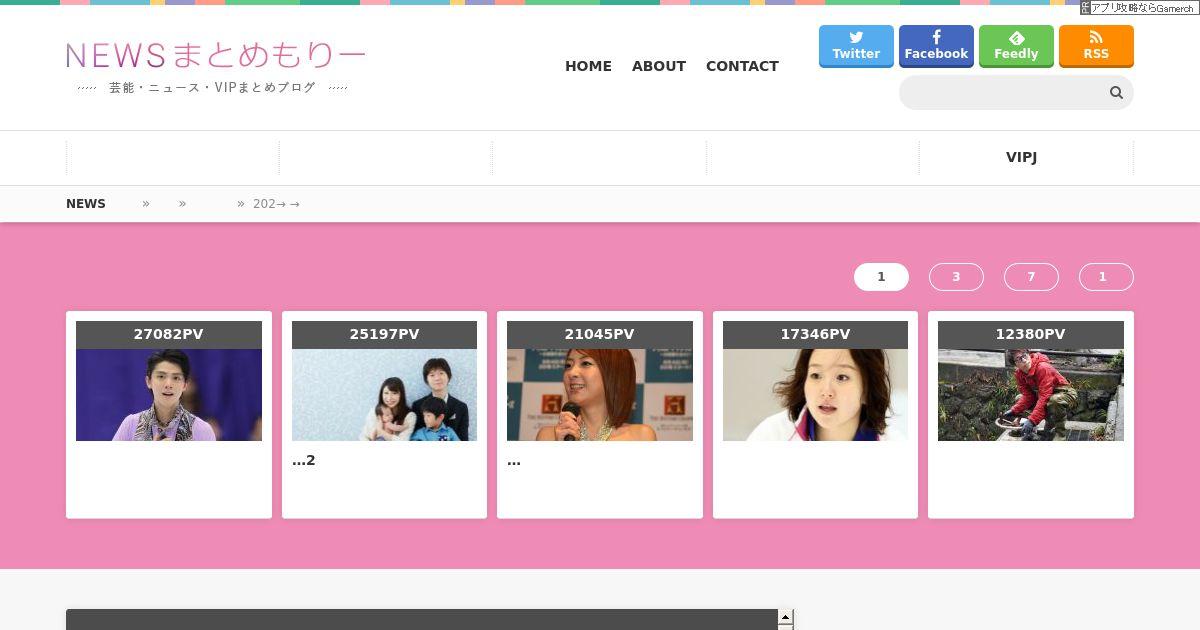This screenshot has height=630, width=1200.
Task: Open the 25197PV family photo article
Action: click(384, 395)
